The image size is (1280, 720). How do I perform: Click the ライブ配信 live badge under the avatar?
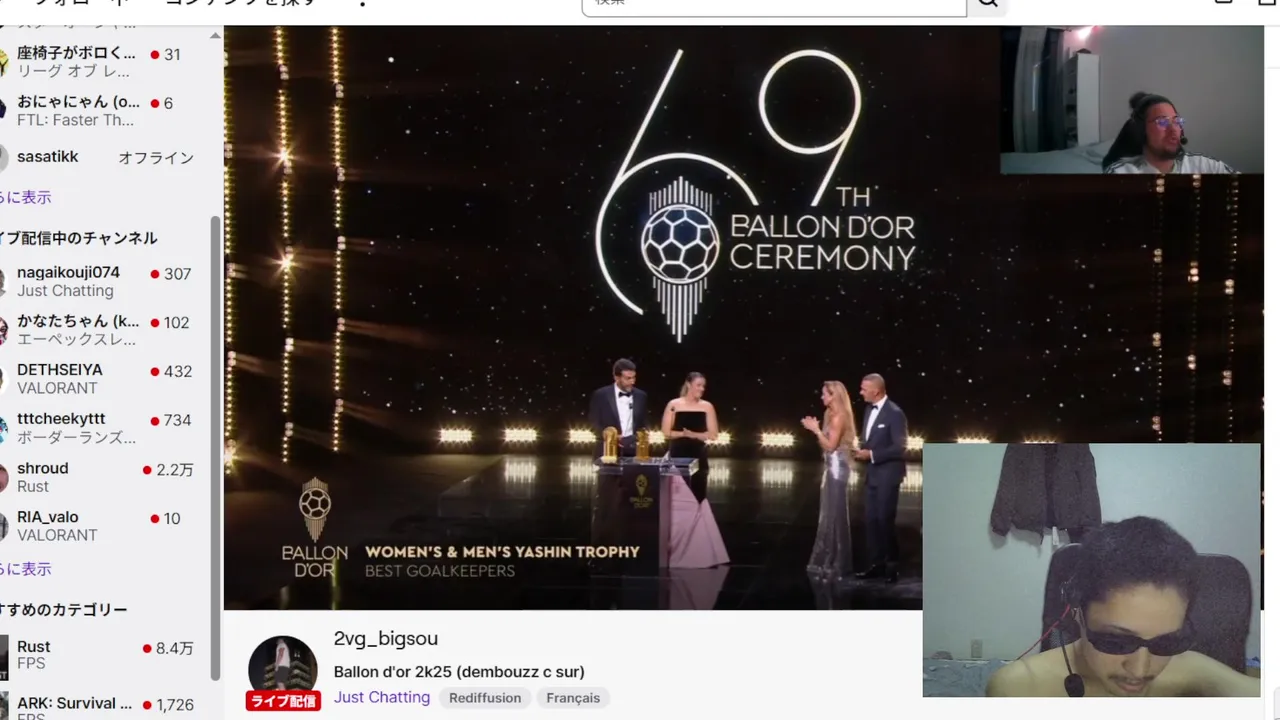click(283, 701)
